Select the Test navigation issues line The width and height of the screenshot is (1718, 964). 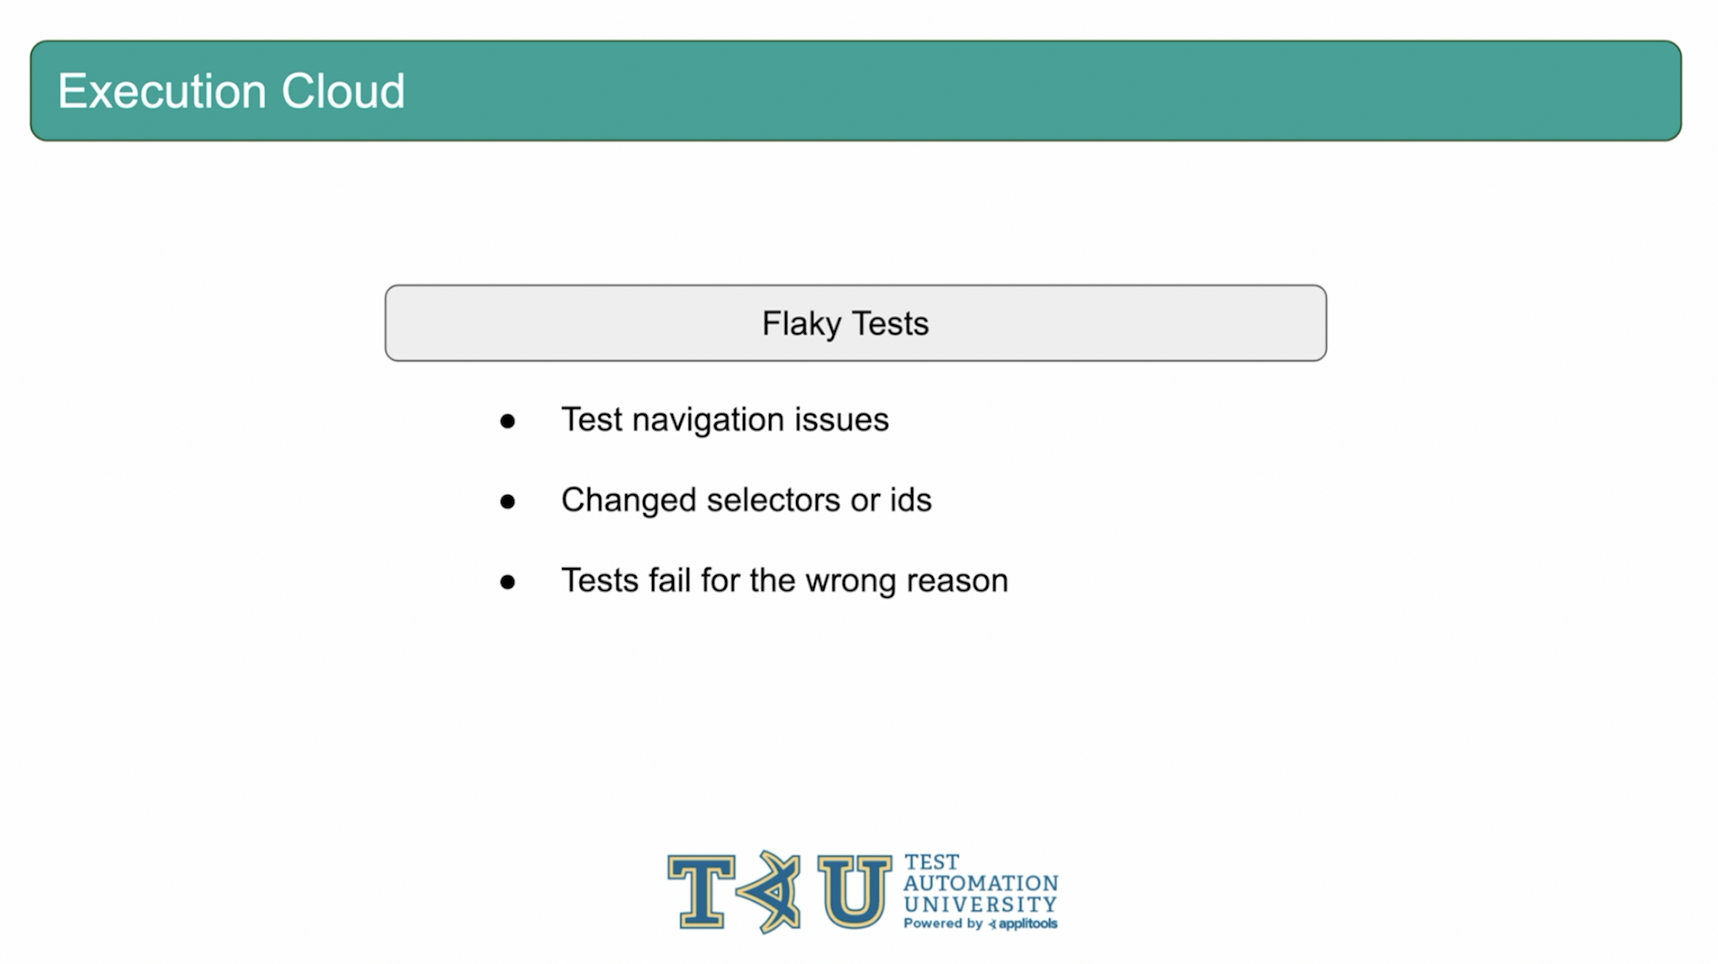[x=725, y=420]
